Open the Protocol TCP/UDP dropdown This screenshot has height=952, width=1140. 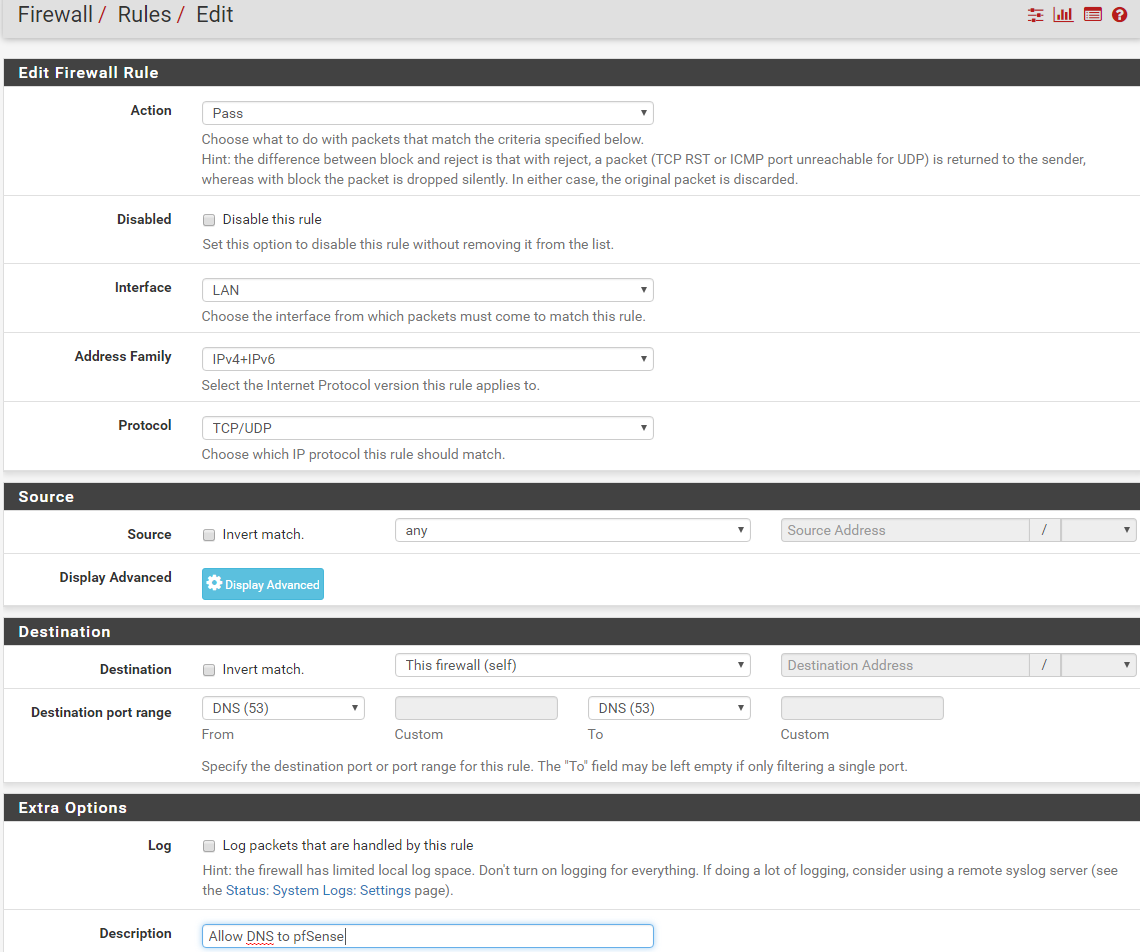(427, 428)
